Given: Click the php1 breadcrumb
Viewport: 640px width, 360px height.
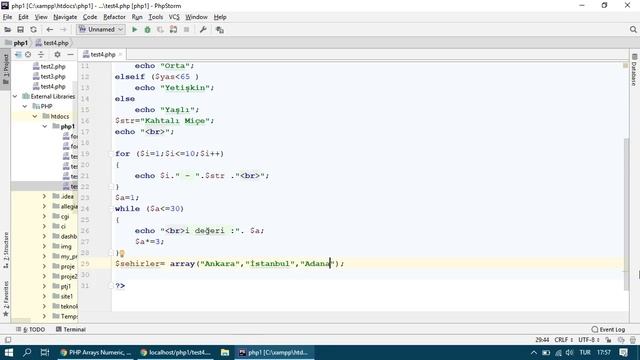Looking at the screenshot, I should coord(17,42).
